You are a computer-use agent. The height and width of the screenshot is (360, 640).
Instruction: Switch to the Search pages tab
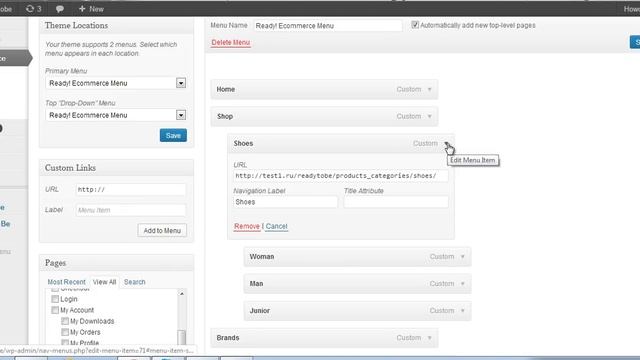point(135,282)
